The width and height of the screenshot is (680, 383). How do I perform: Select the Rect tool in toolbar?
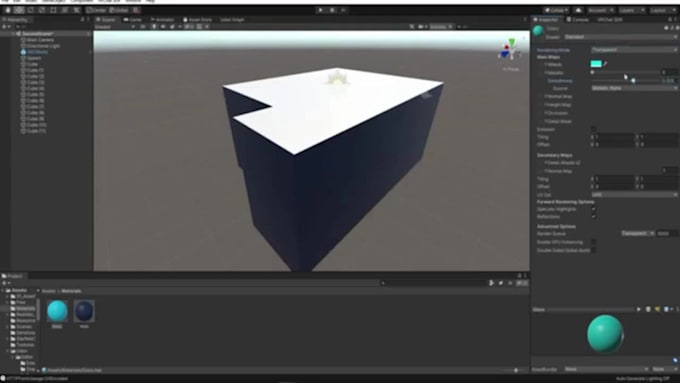click(53, 10)
